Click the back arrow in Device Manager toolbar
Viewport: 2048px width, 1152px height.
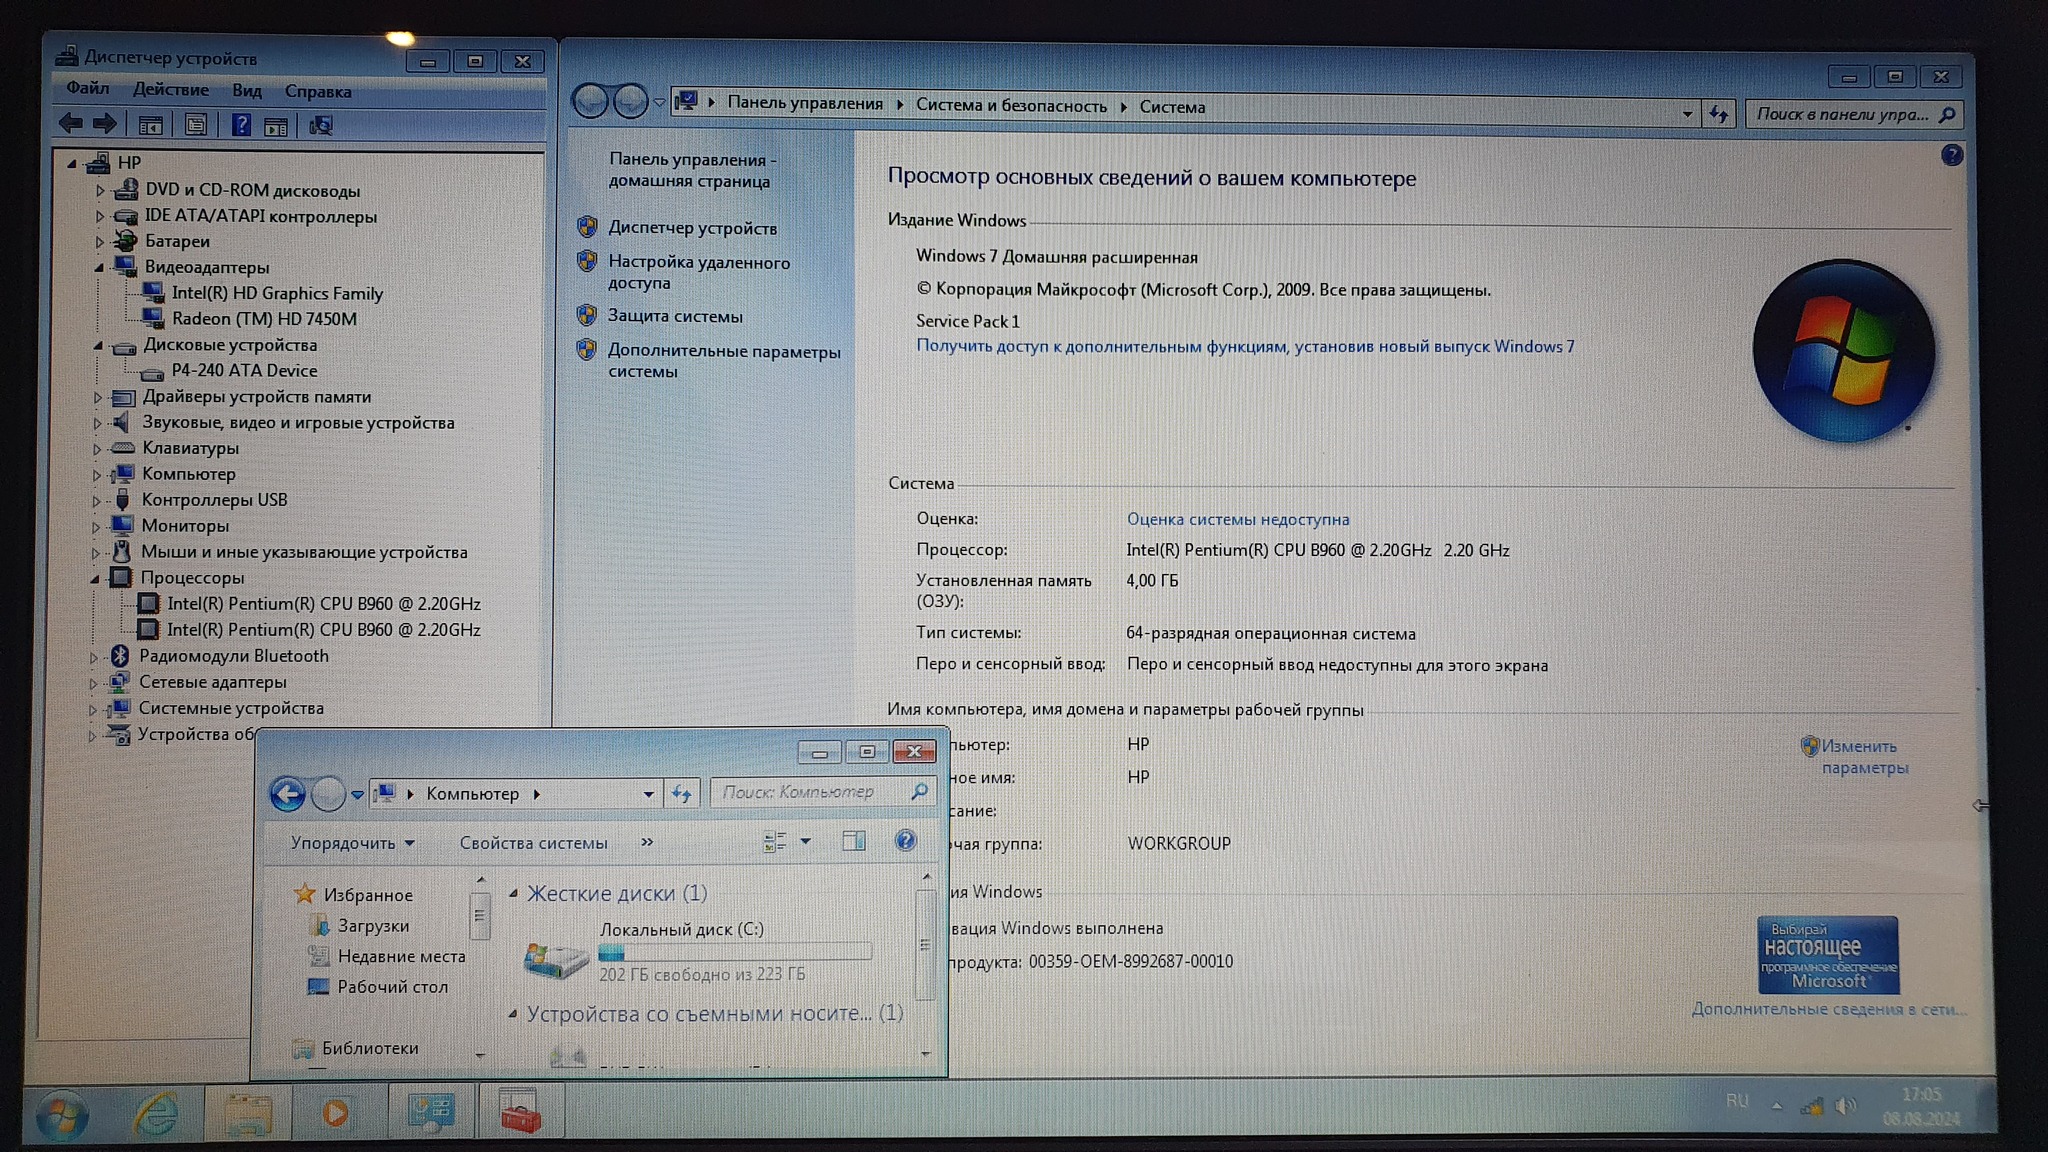click(70, 124)
